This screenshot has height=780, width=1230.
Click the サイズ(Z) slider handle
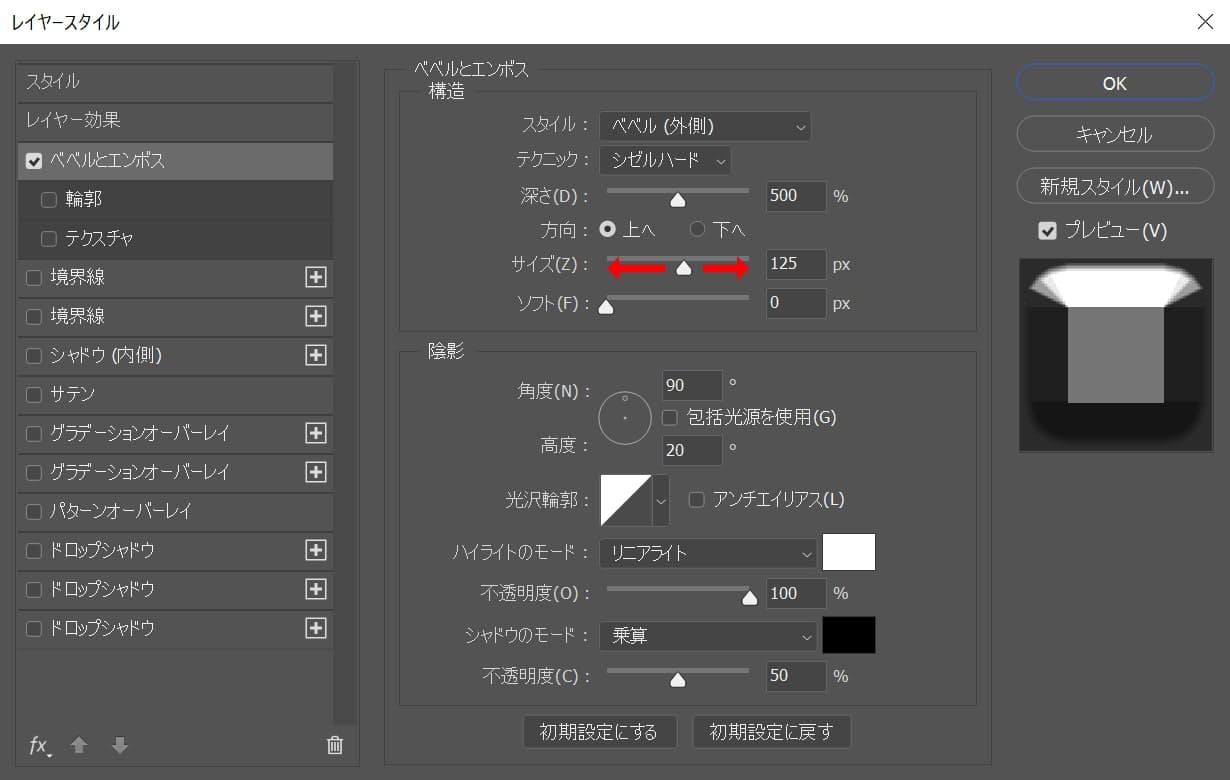tap(684, 268)
